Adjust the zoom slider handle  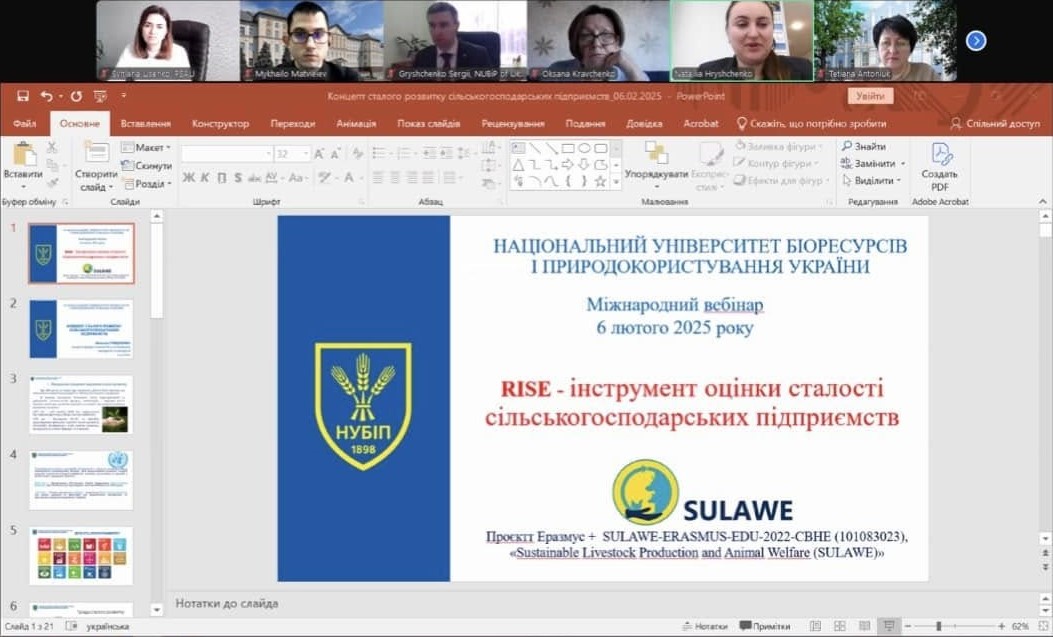pos(938,626)
